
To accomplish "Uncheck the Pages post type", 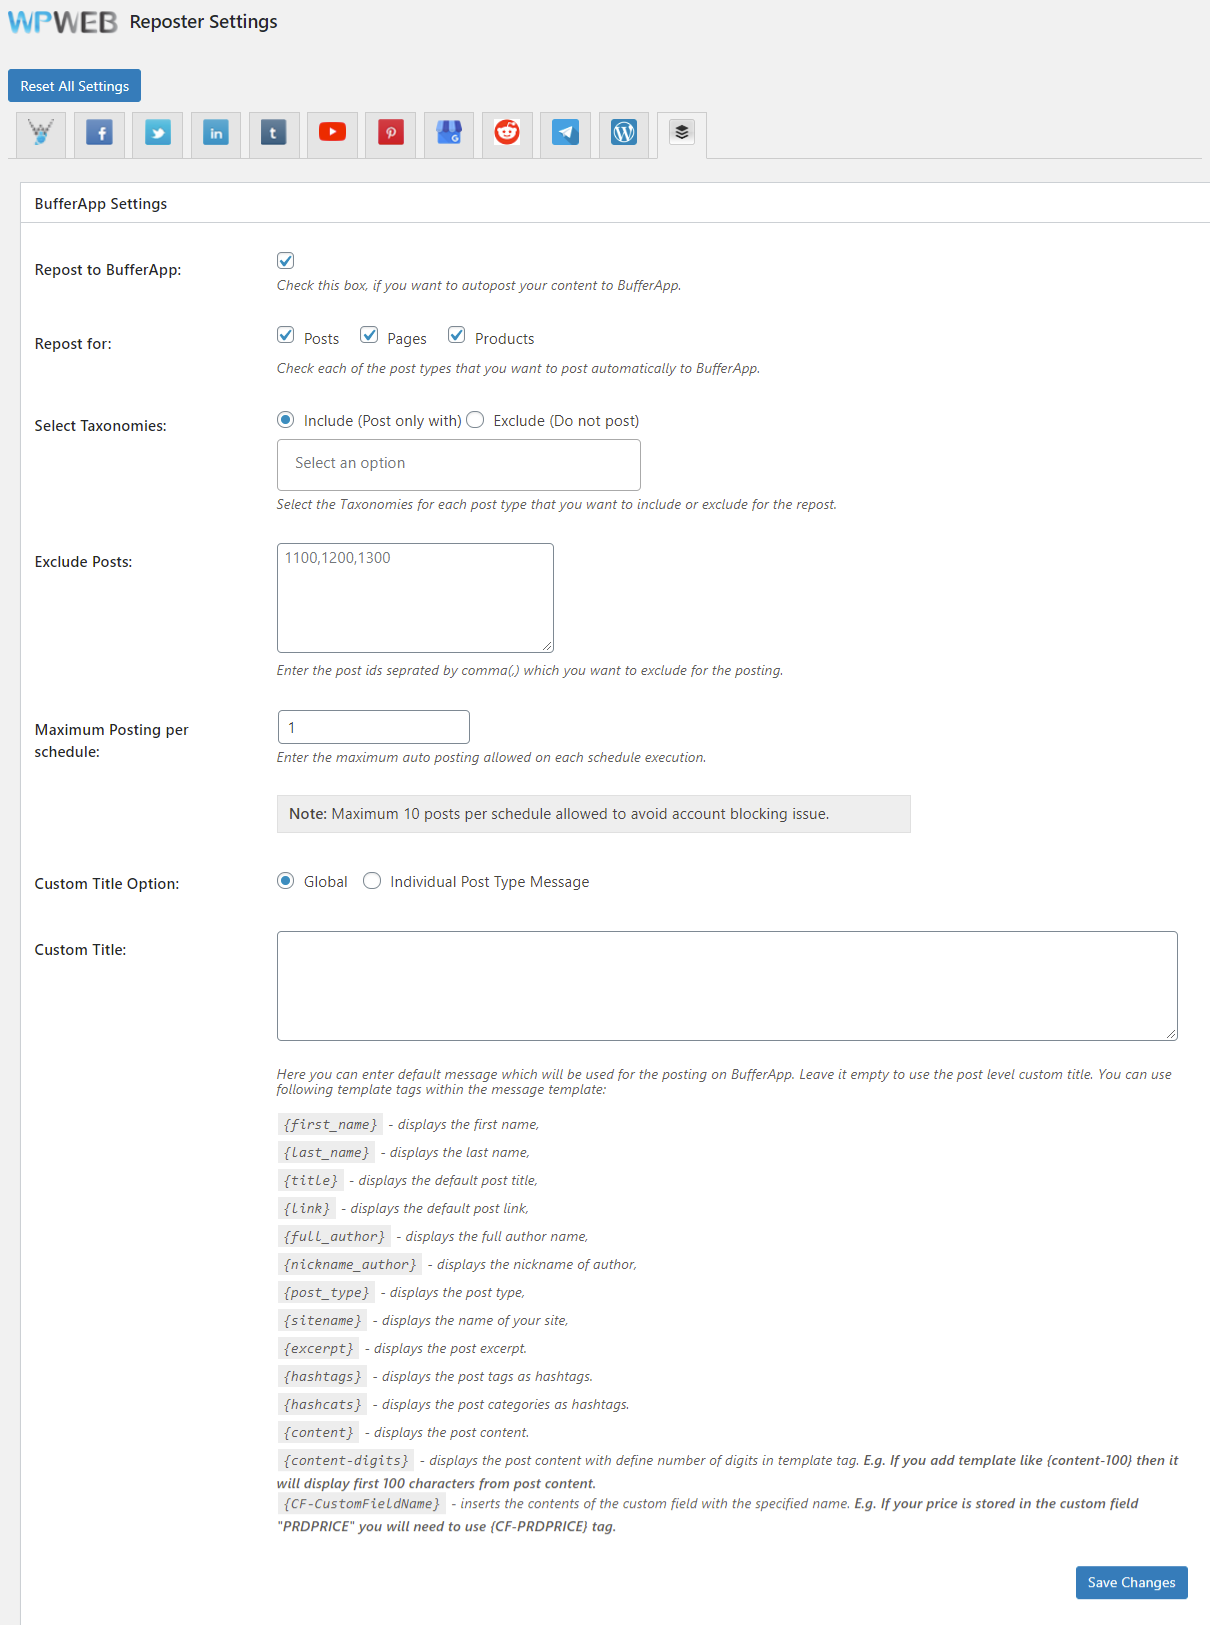I will [371, 334].
